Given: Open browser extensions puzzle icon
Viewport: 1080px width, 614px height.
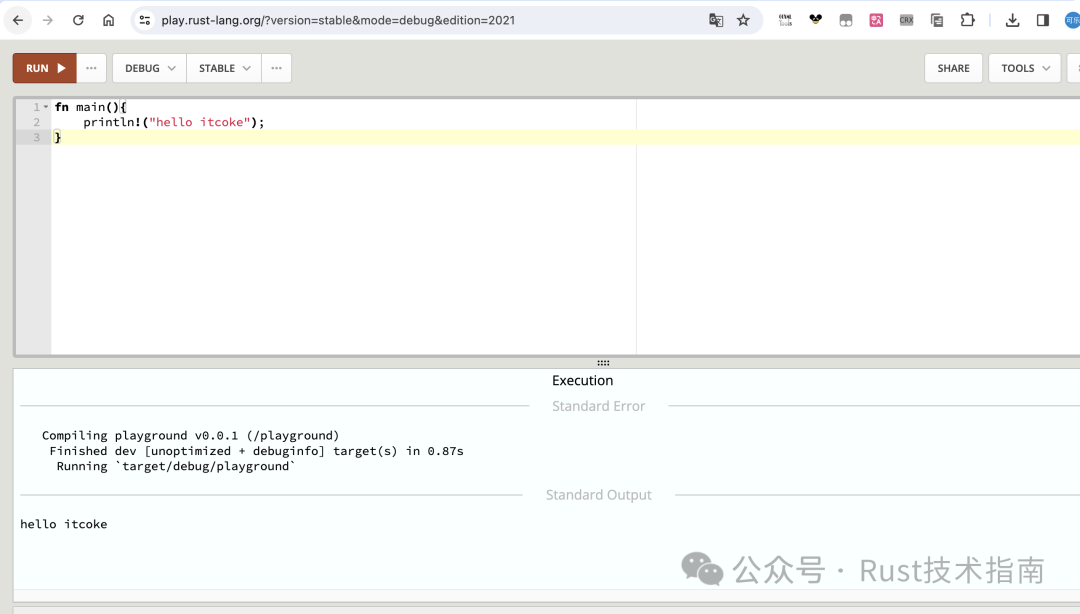Looking at the screenshot, I should (968, 20).
